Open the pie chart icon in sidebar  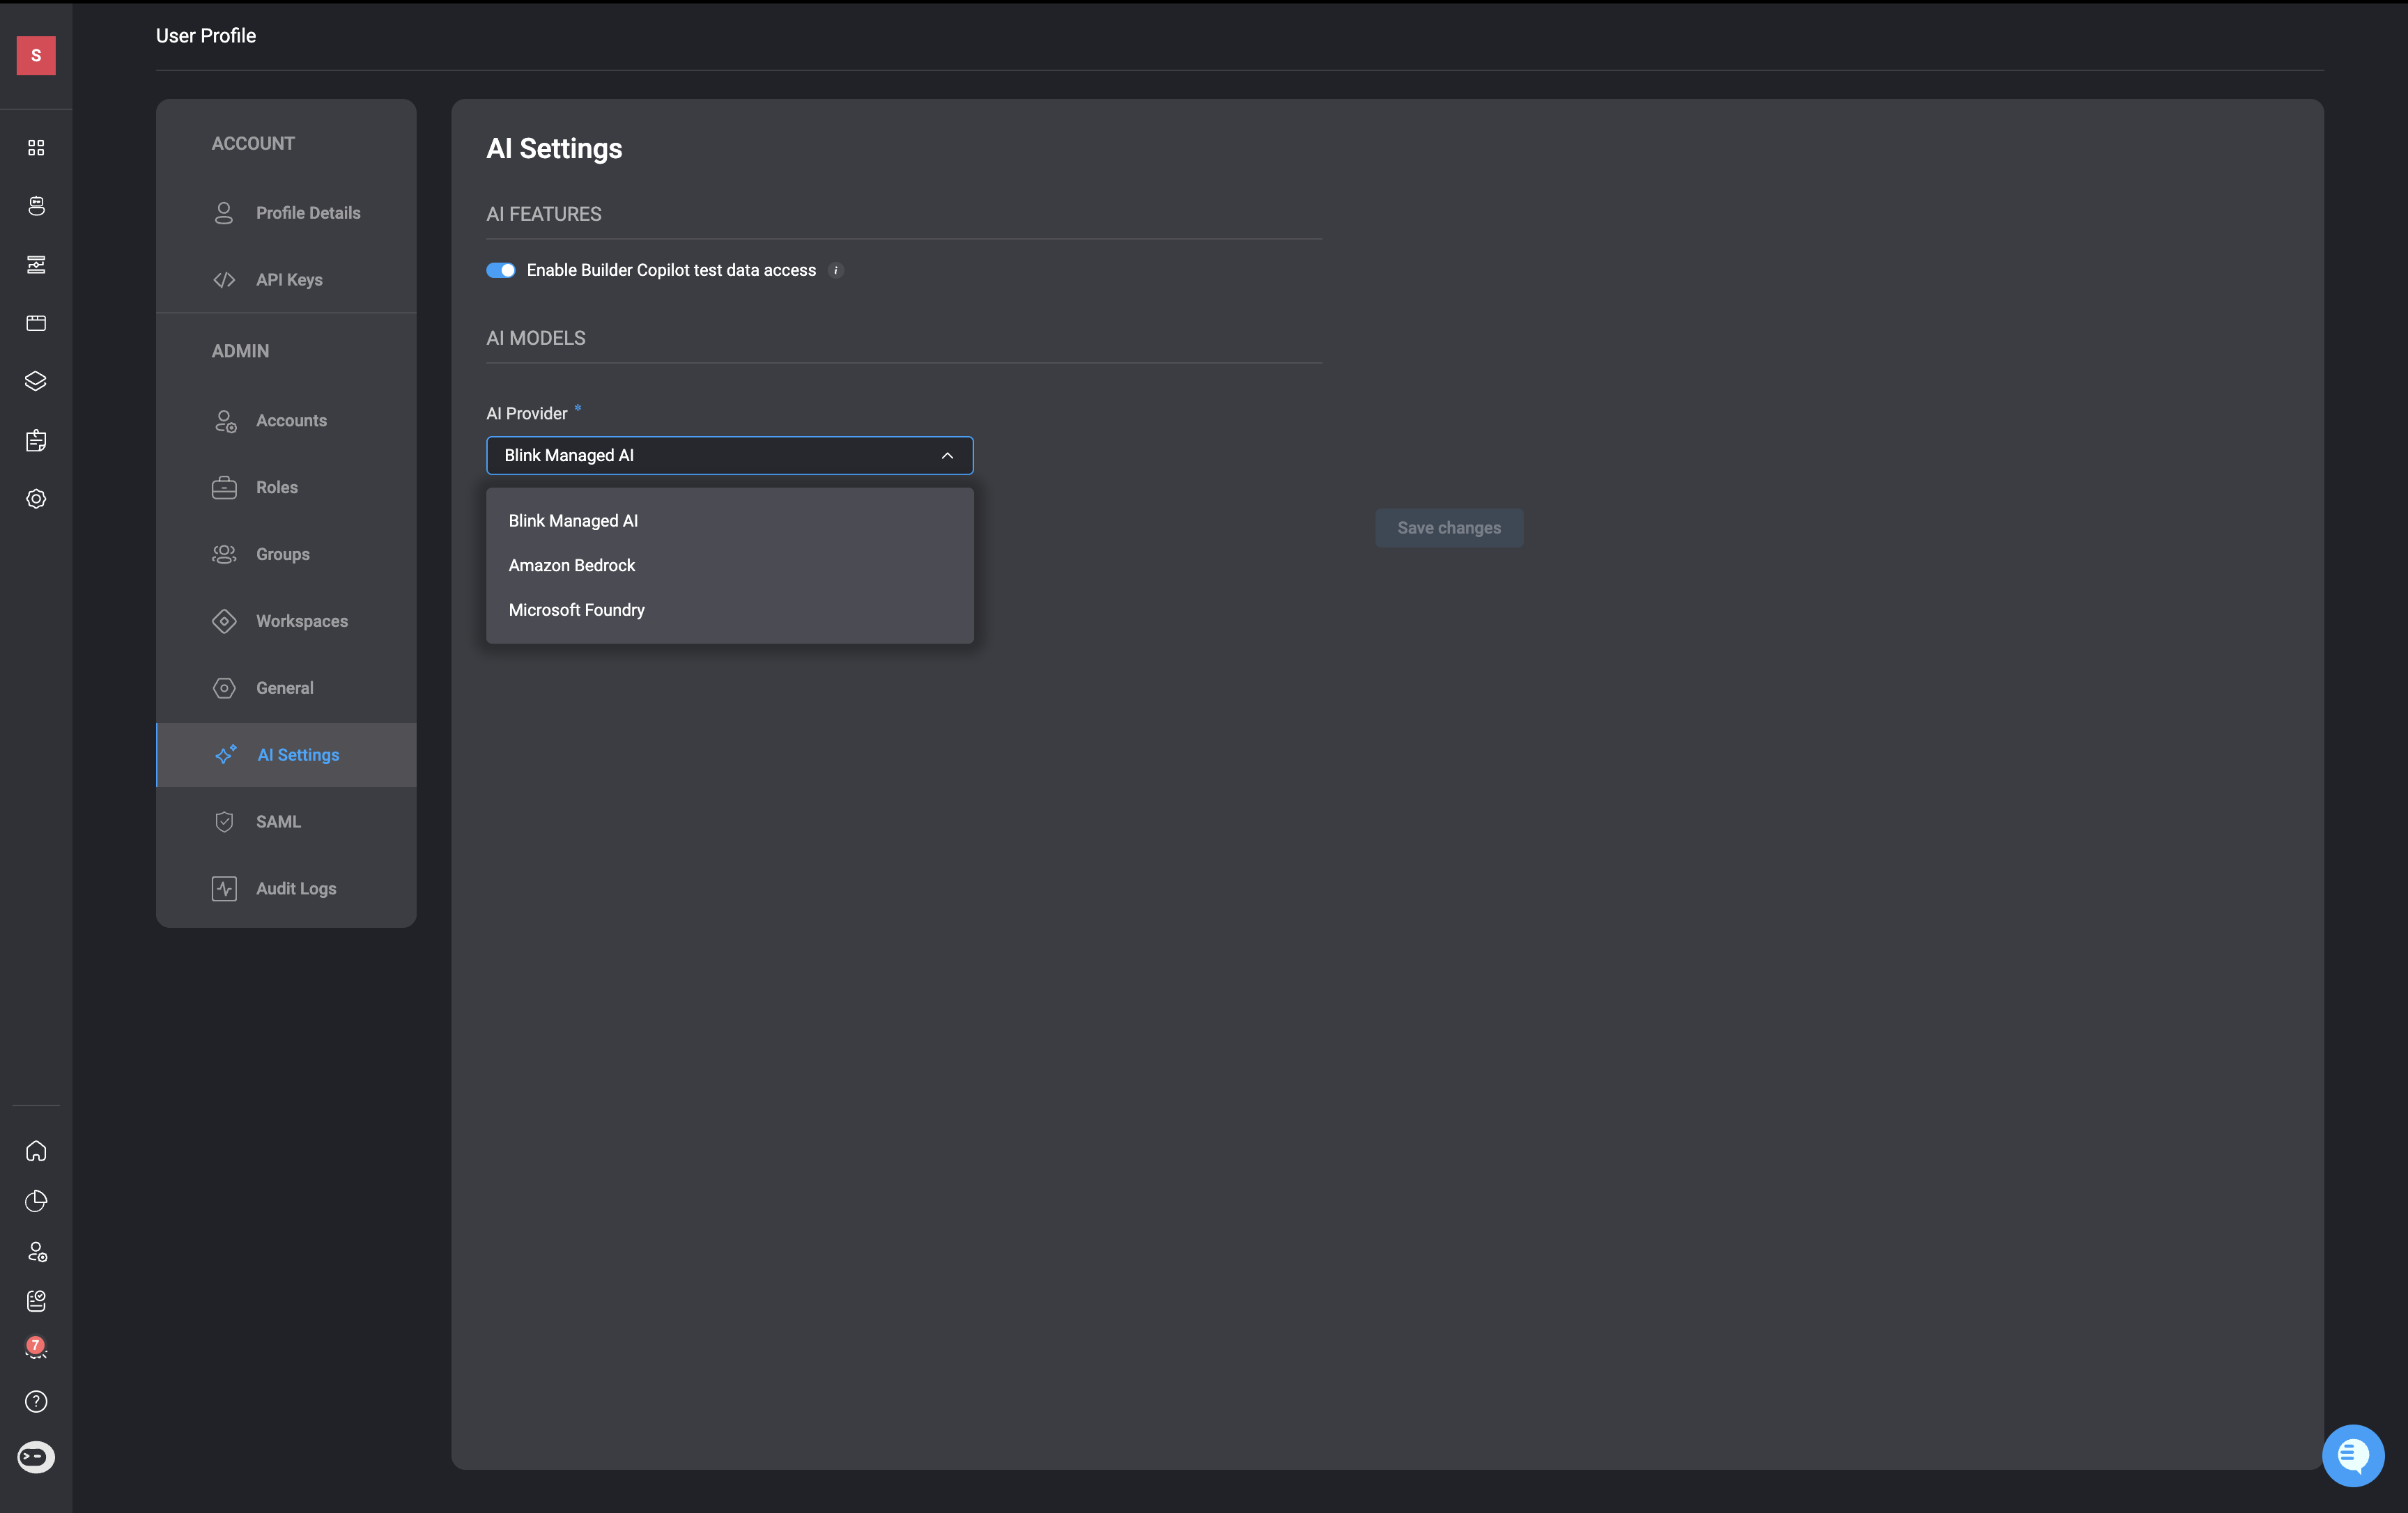(x=36, y=1201)
